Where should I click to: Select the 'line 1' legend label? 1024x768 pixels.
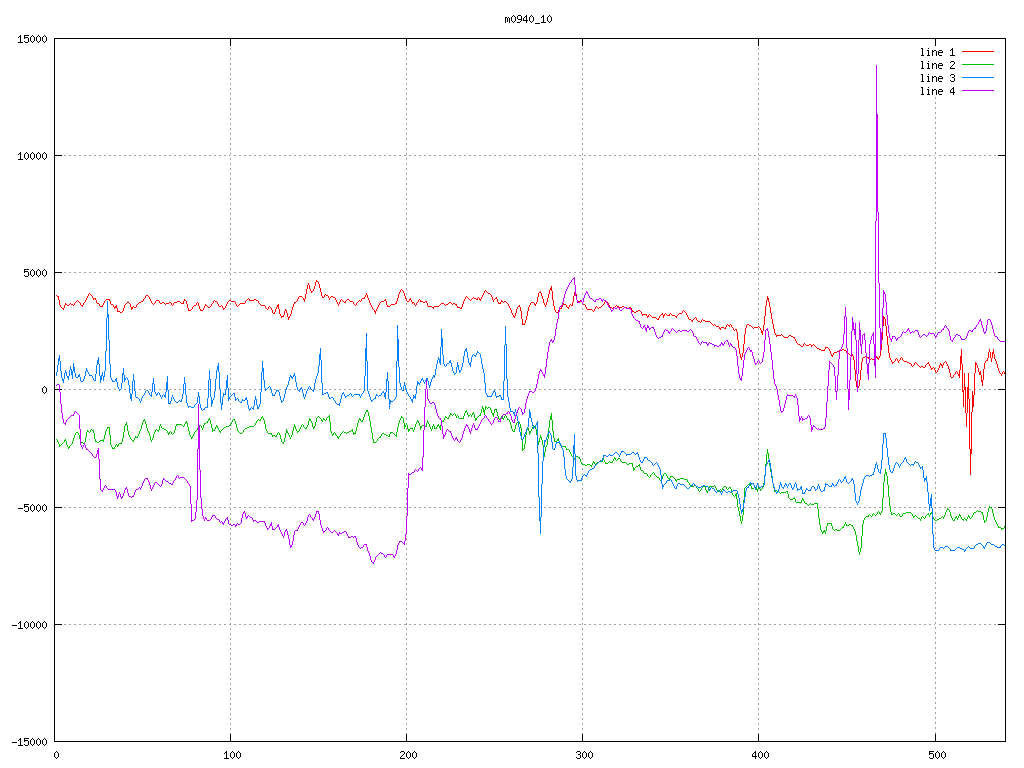point(937,52)
